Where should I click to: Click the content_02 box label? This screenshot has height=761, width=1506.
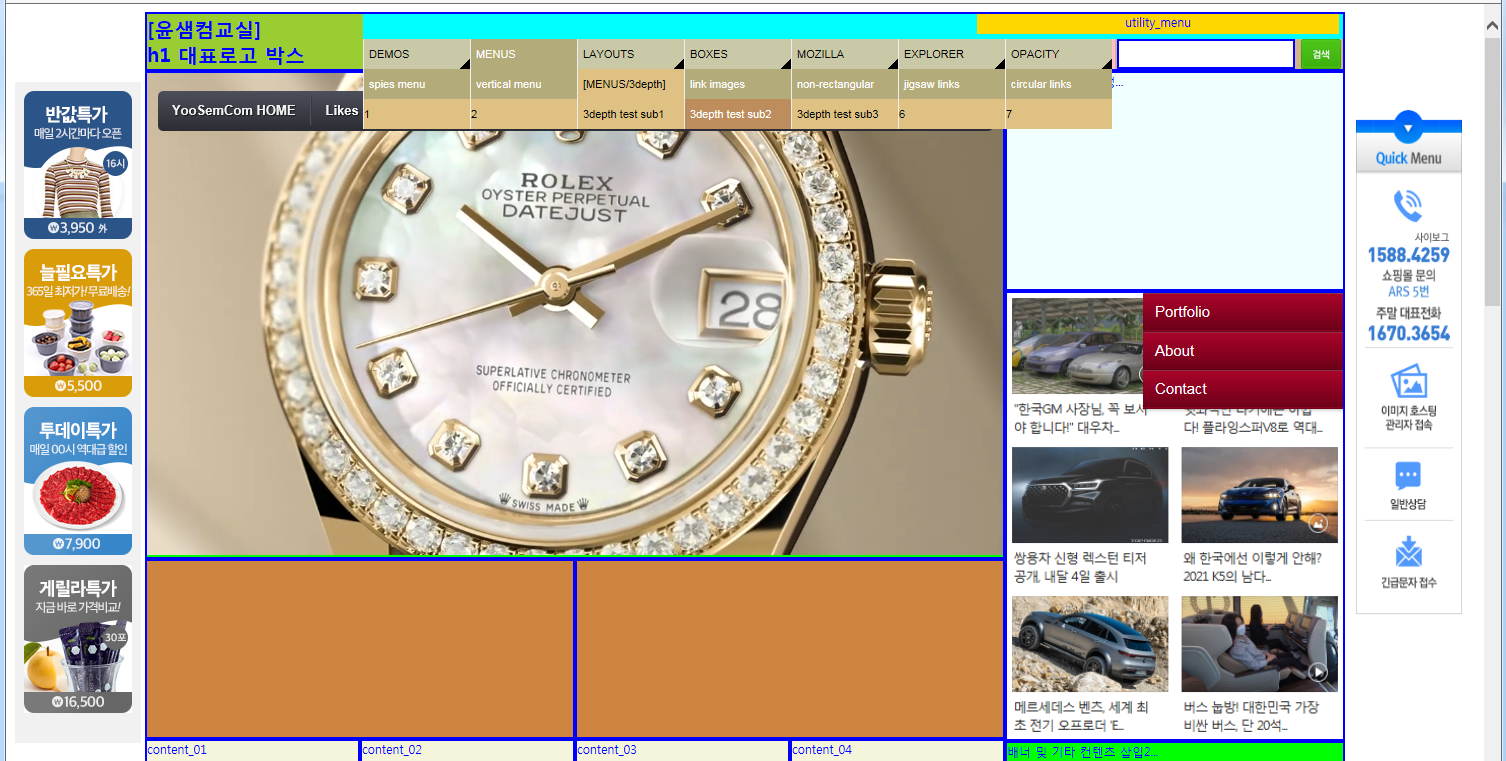pos(392,750)
